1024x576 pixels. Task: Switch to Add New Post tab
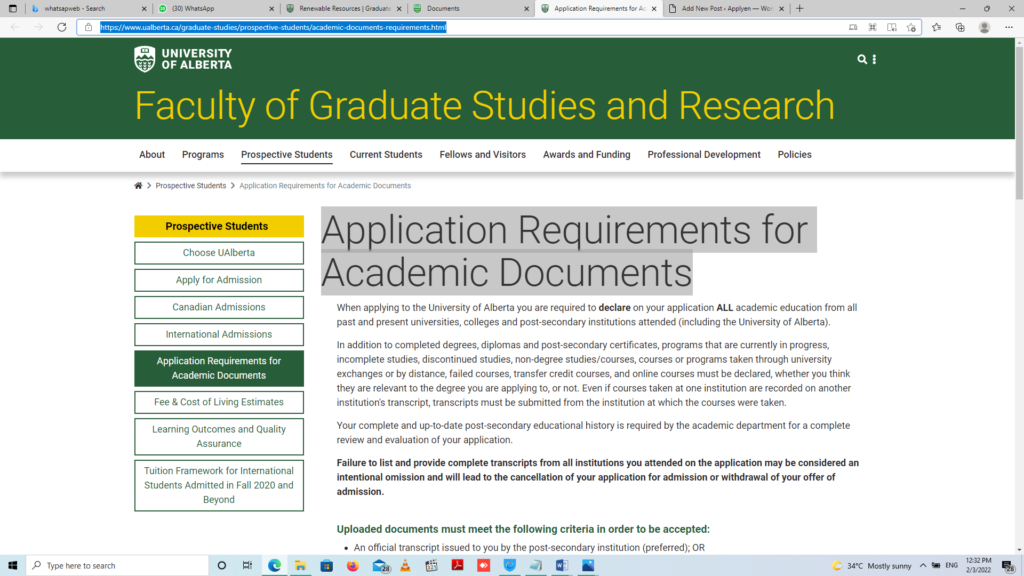click(x=726, y=8)
